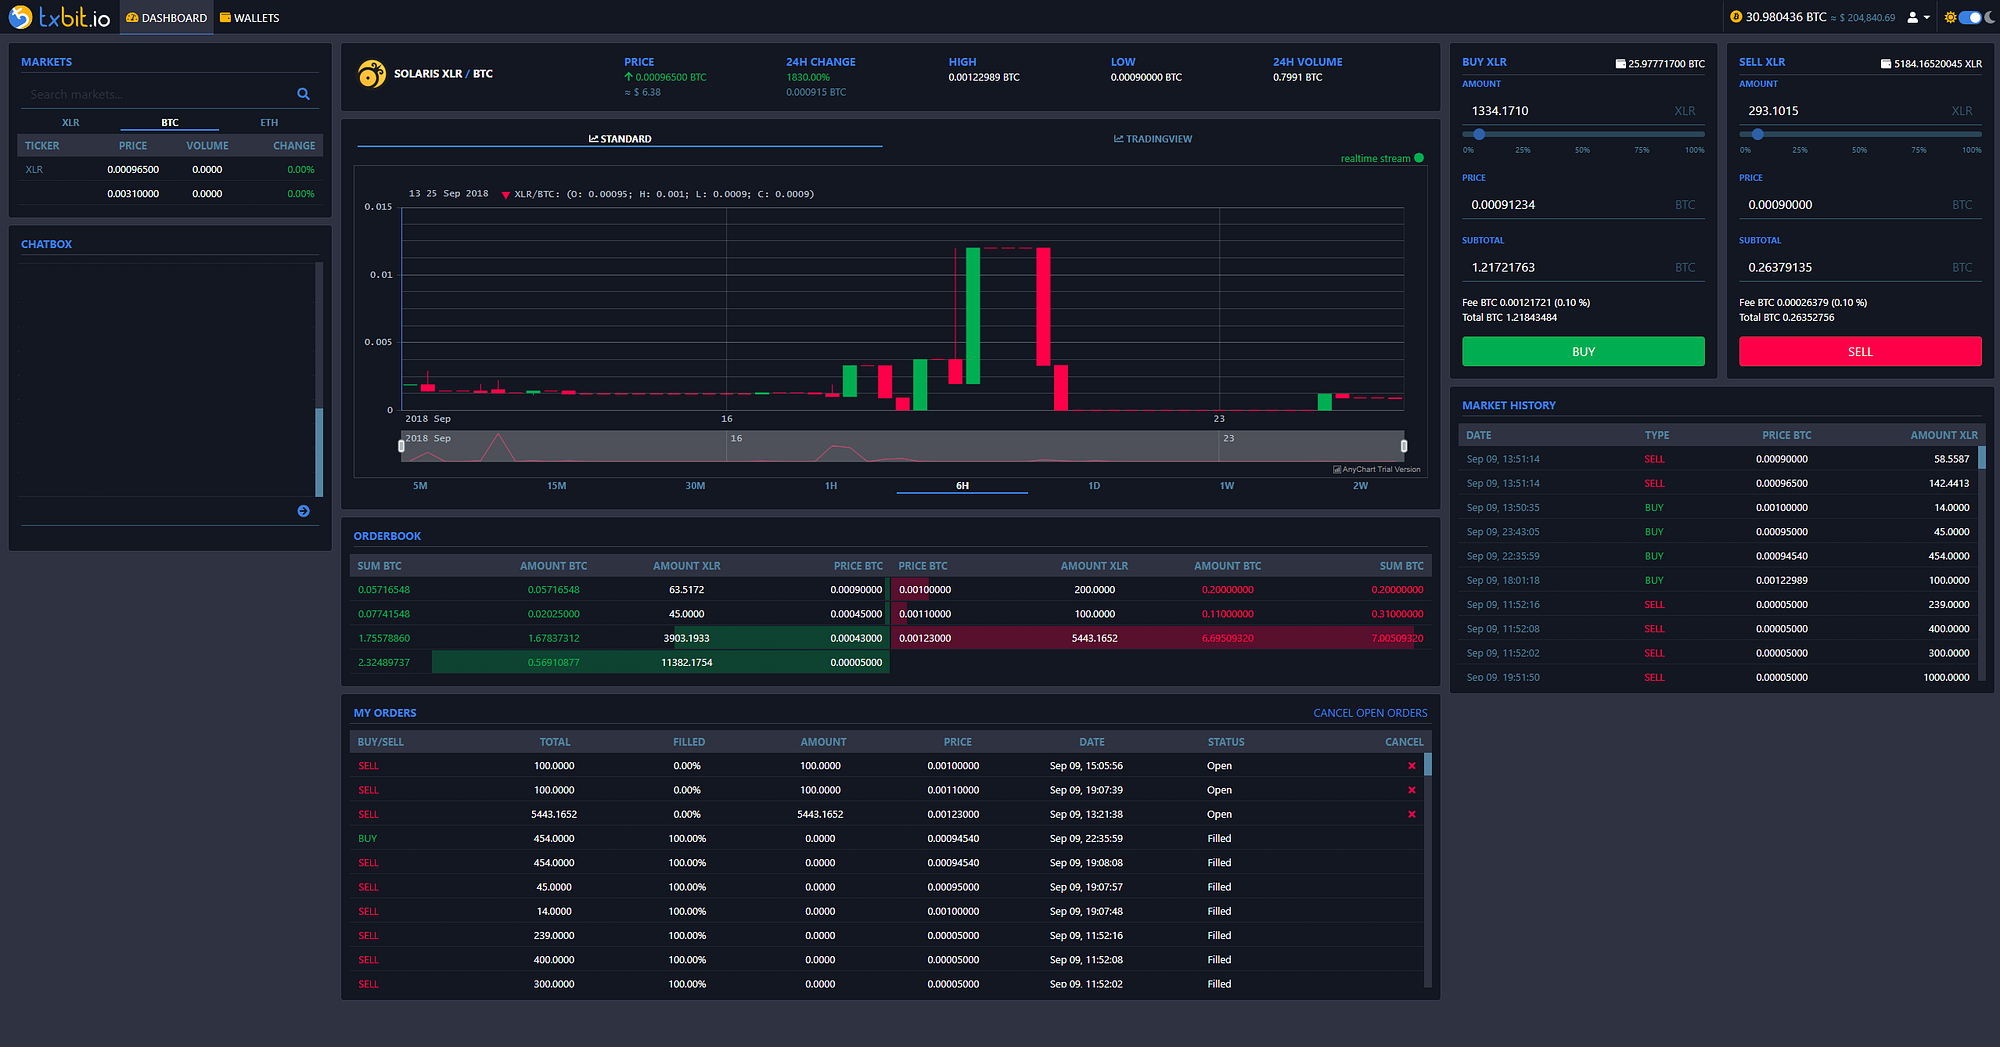Send chat message using arrow icon

click(x=303, y=511)
